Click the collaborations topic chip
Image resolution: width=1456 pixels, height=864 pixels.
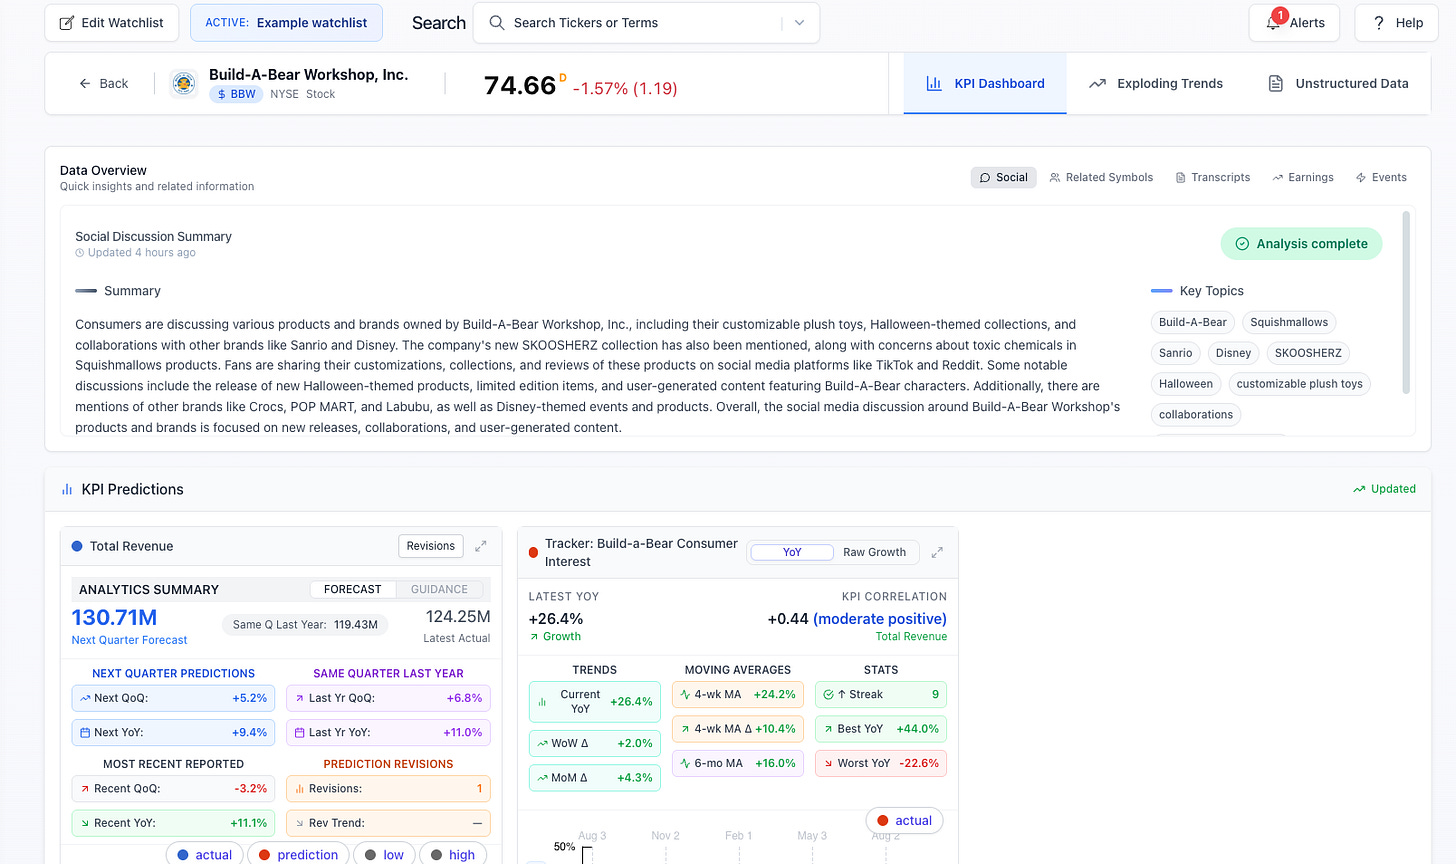click(x=1196, y=415)
